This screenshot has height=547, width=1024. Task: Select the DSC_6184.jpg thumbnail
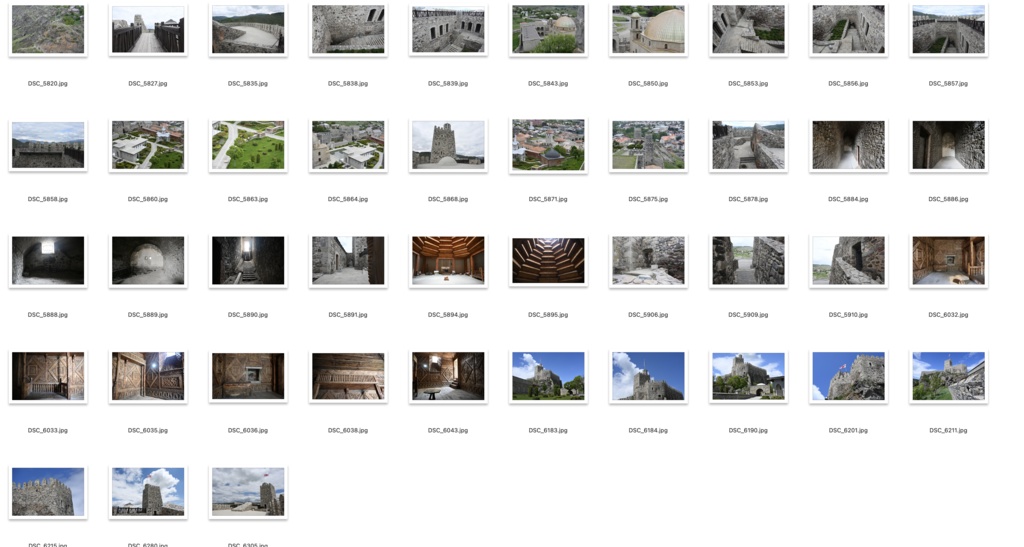pyautogui.click(x=648, y=376)
